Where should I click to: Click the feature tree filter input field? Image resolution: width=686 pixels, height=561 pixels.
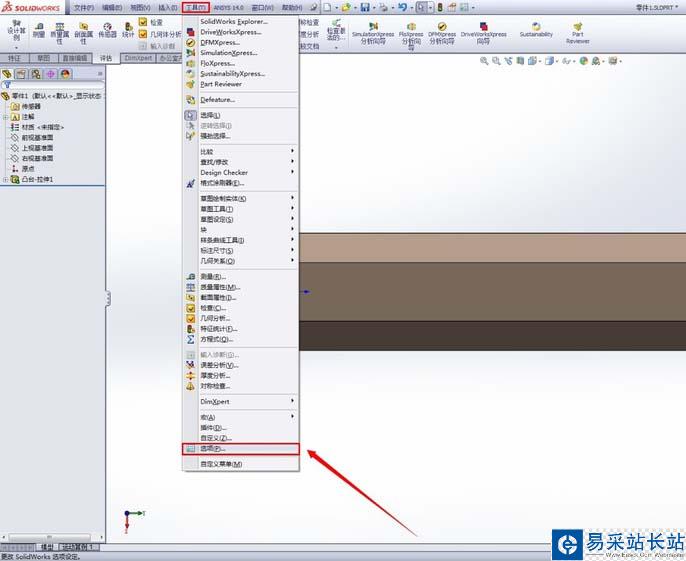(52, 85)
